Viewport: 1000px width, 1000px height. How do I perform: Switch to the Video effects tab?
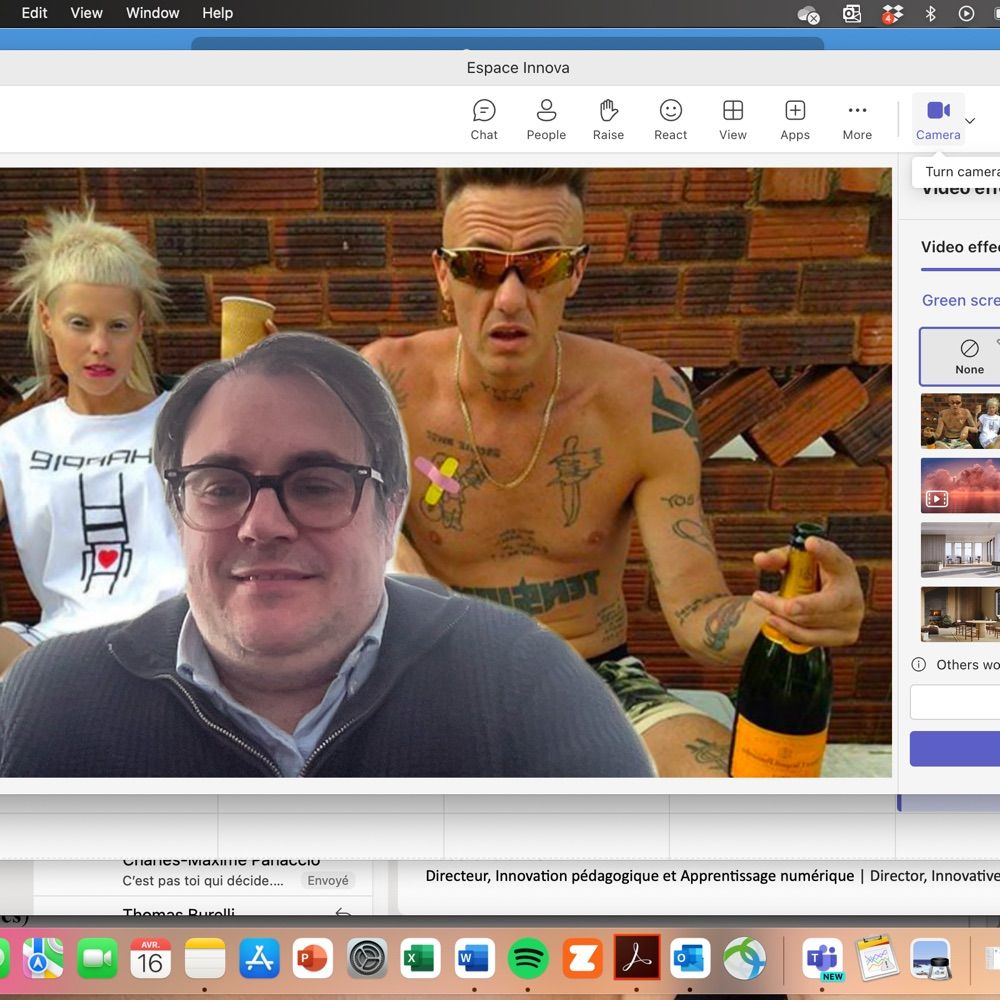(960, 247)
